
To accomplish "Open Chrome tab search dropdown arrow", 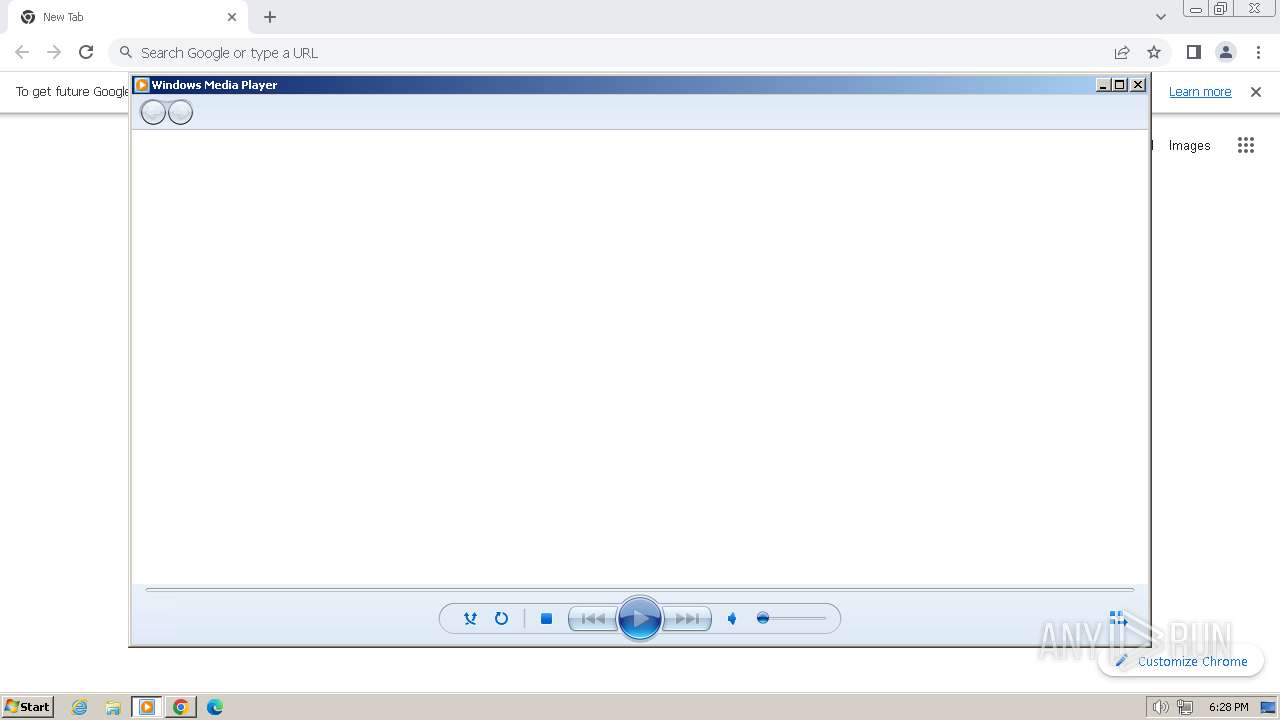I will click(x=1160, y=17).
